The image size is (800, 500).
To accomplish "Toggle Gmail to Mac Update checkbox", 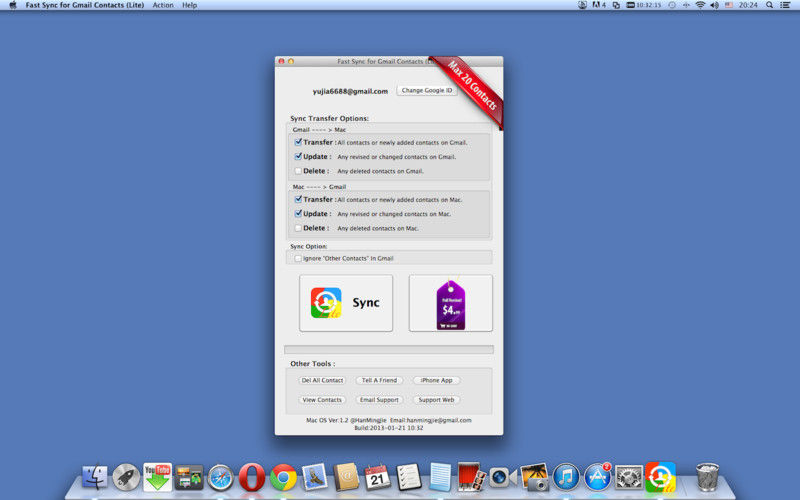I will [298, 157].
